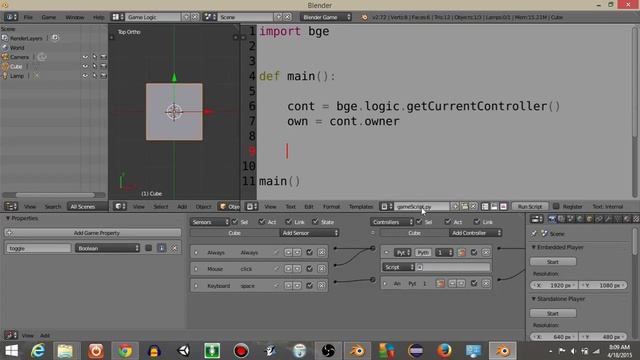The height and width of the screenshot is (360, 640).
Task: Open info editor type selector icon
Action: tap(11, 17)
